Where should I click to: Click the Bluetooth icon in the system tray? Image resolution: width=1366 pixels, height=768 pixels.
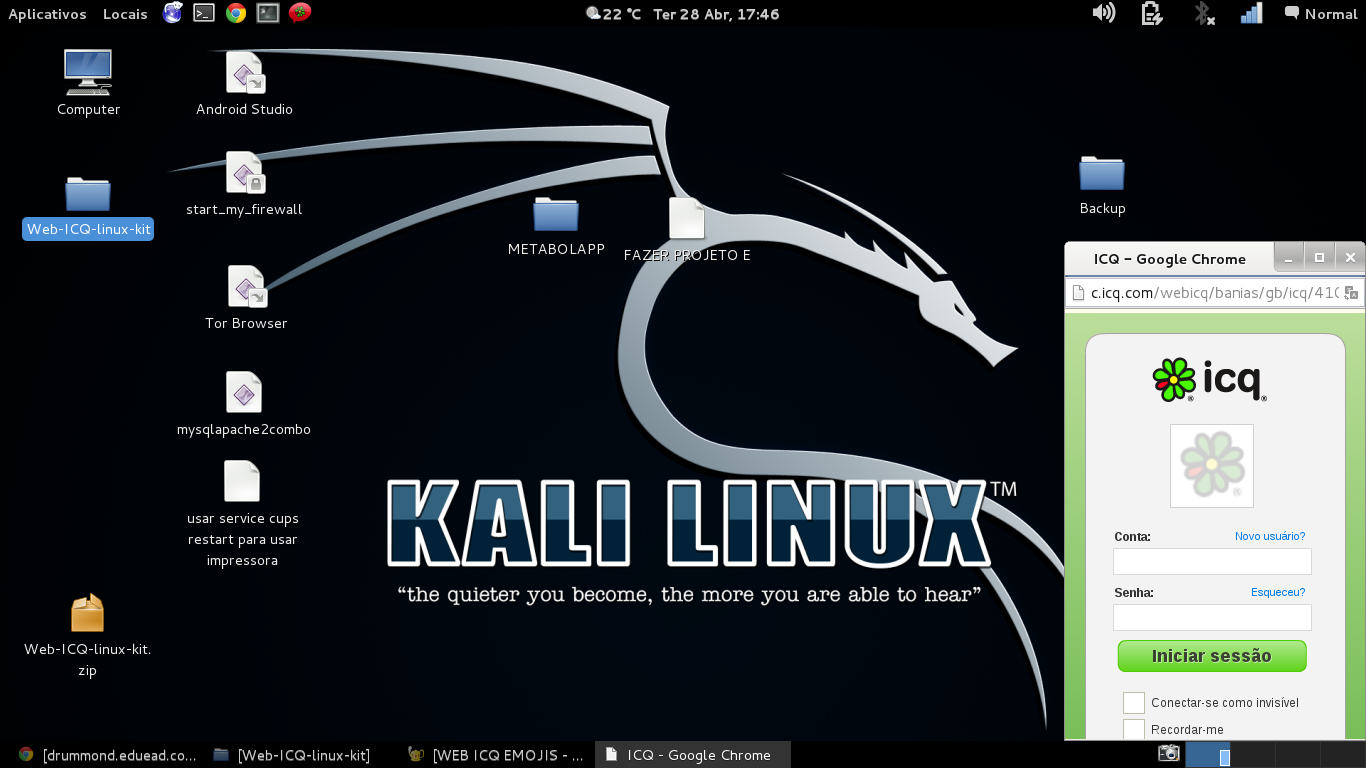[1203, 14]
